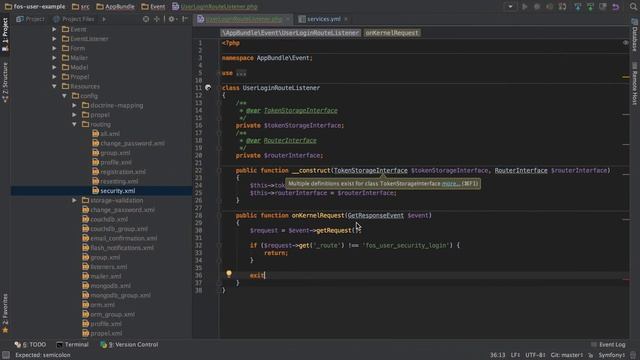Click Symfony2 widget in status bar
Viewport: 640px width, 360px height.
click(x=611, y=355)
